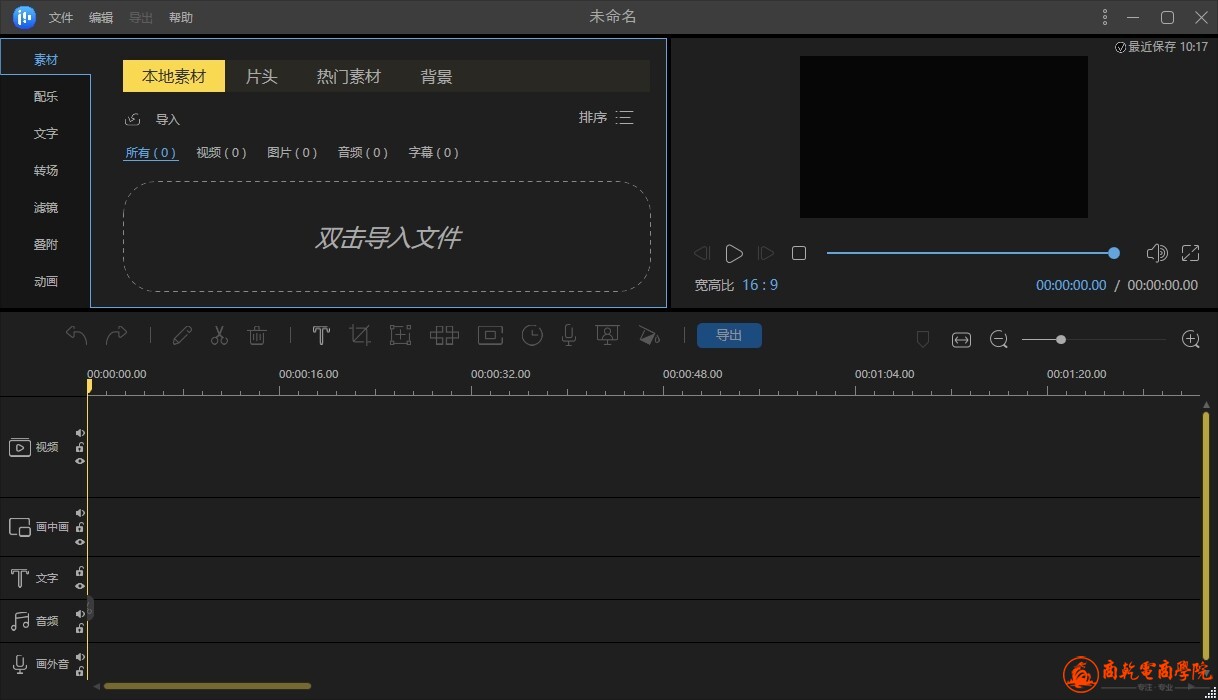Open the three-dot more options menu

coord(1104,17)
